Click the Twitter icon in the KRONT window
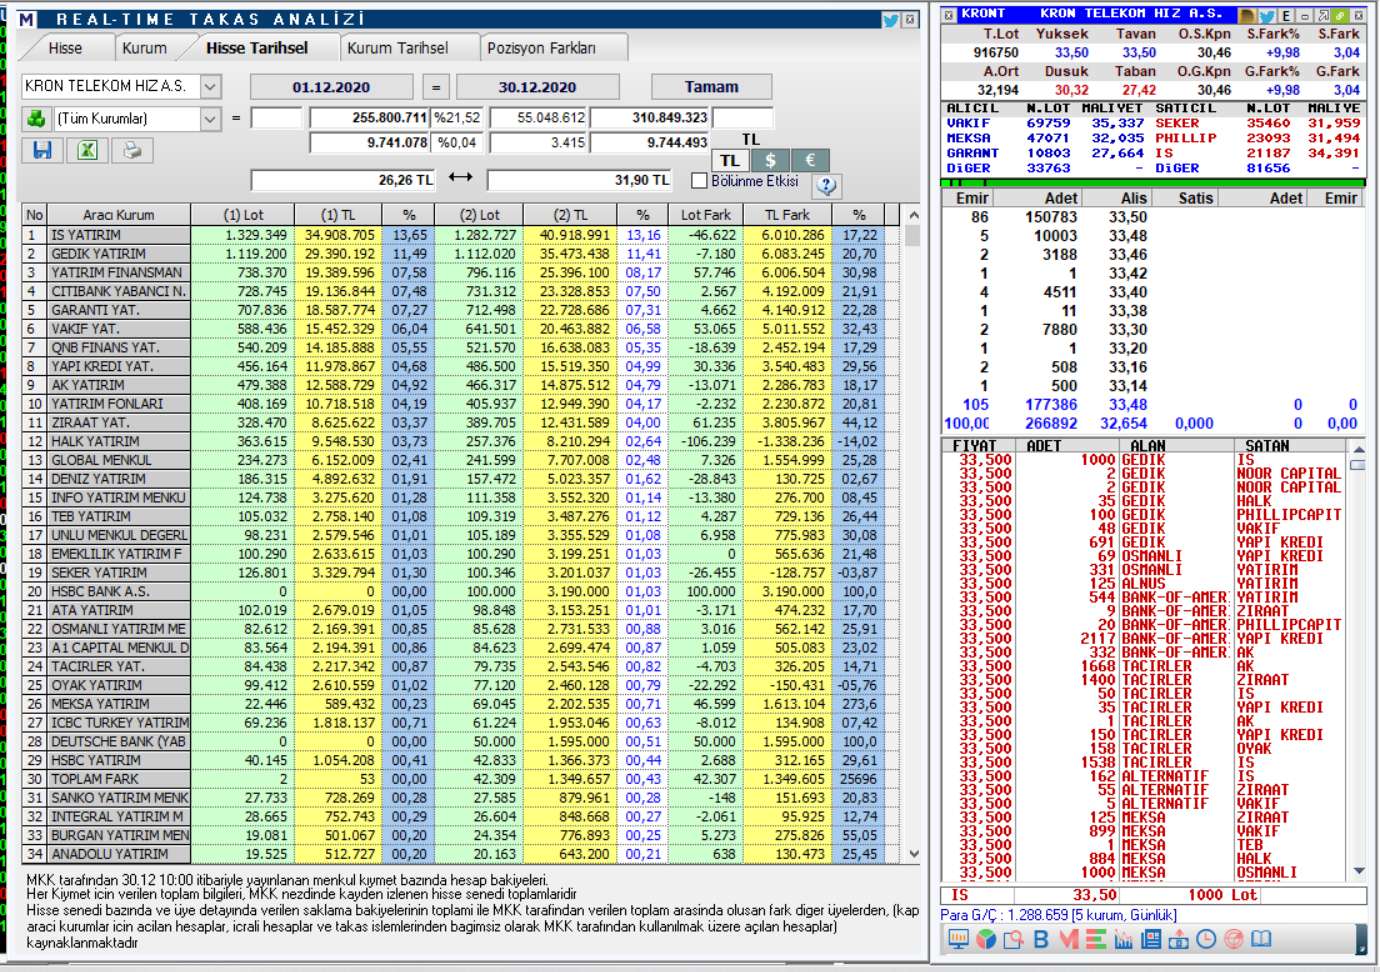This screenshot has height=972, width=1380. tap(1267, 15)
